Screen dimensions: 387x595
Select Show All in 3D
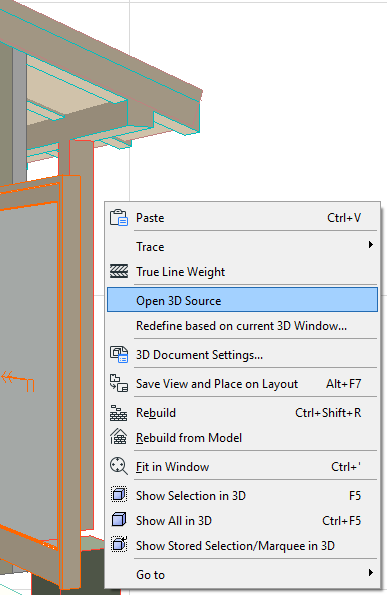pos(242,520)
